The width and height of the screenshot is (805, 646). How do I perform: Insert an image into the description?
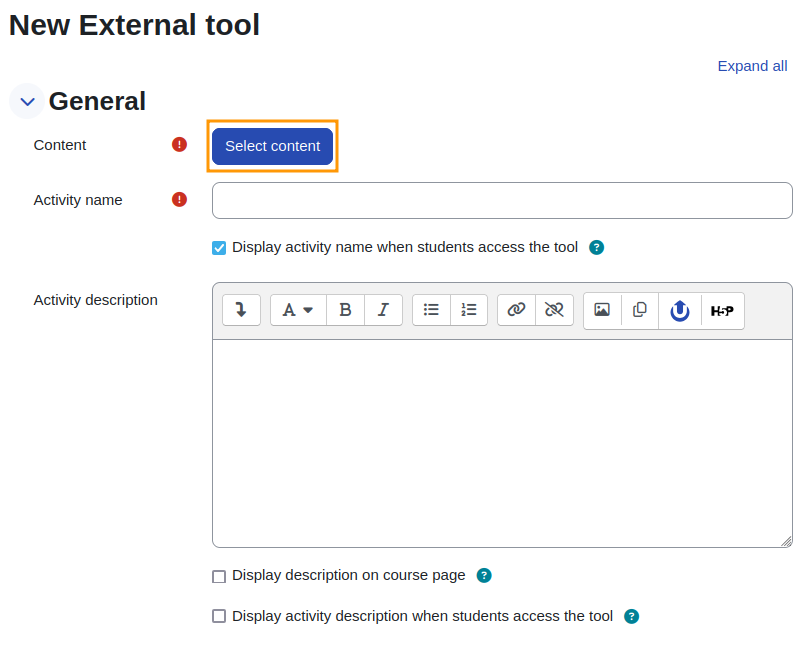point(602,310)
